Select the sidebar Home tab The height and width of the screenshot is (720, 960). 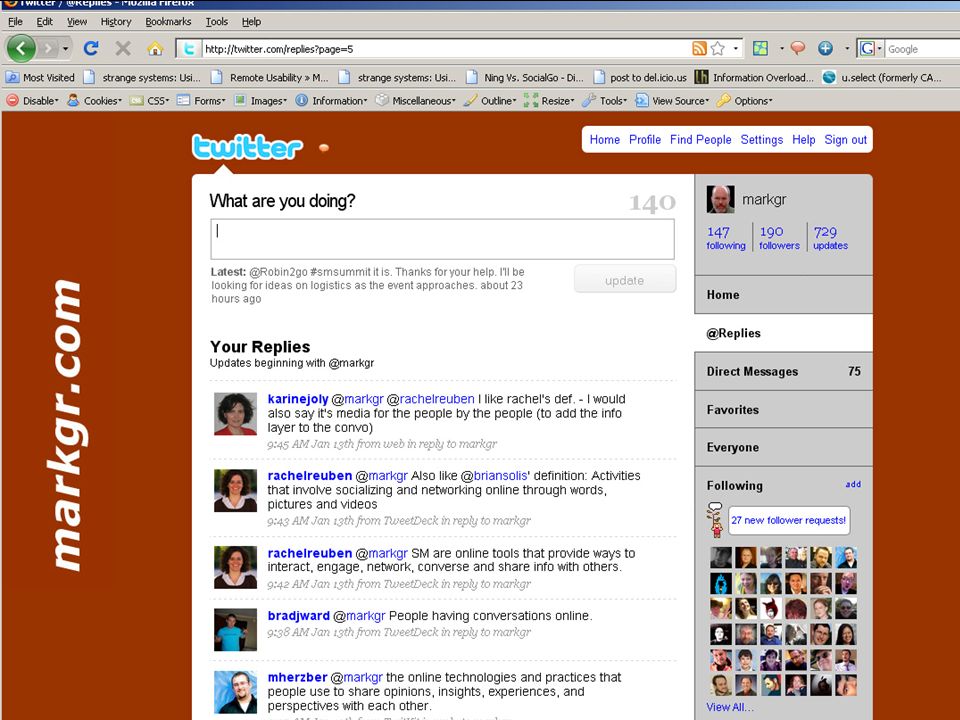click(x=783, y=294)
